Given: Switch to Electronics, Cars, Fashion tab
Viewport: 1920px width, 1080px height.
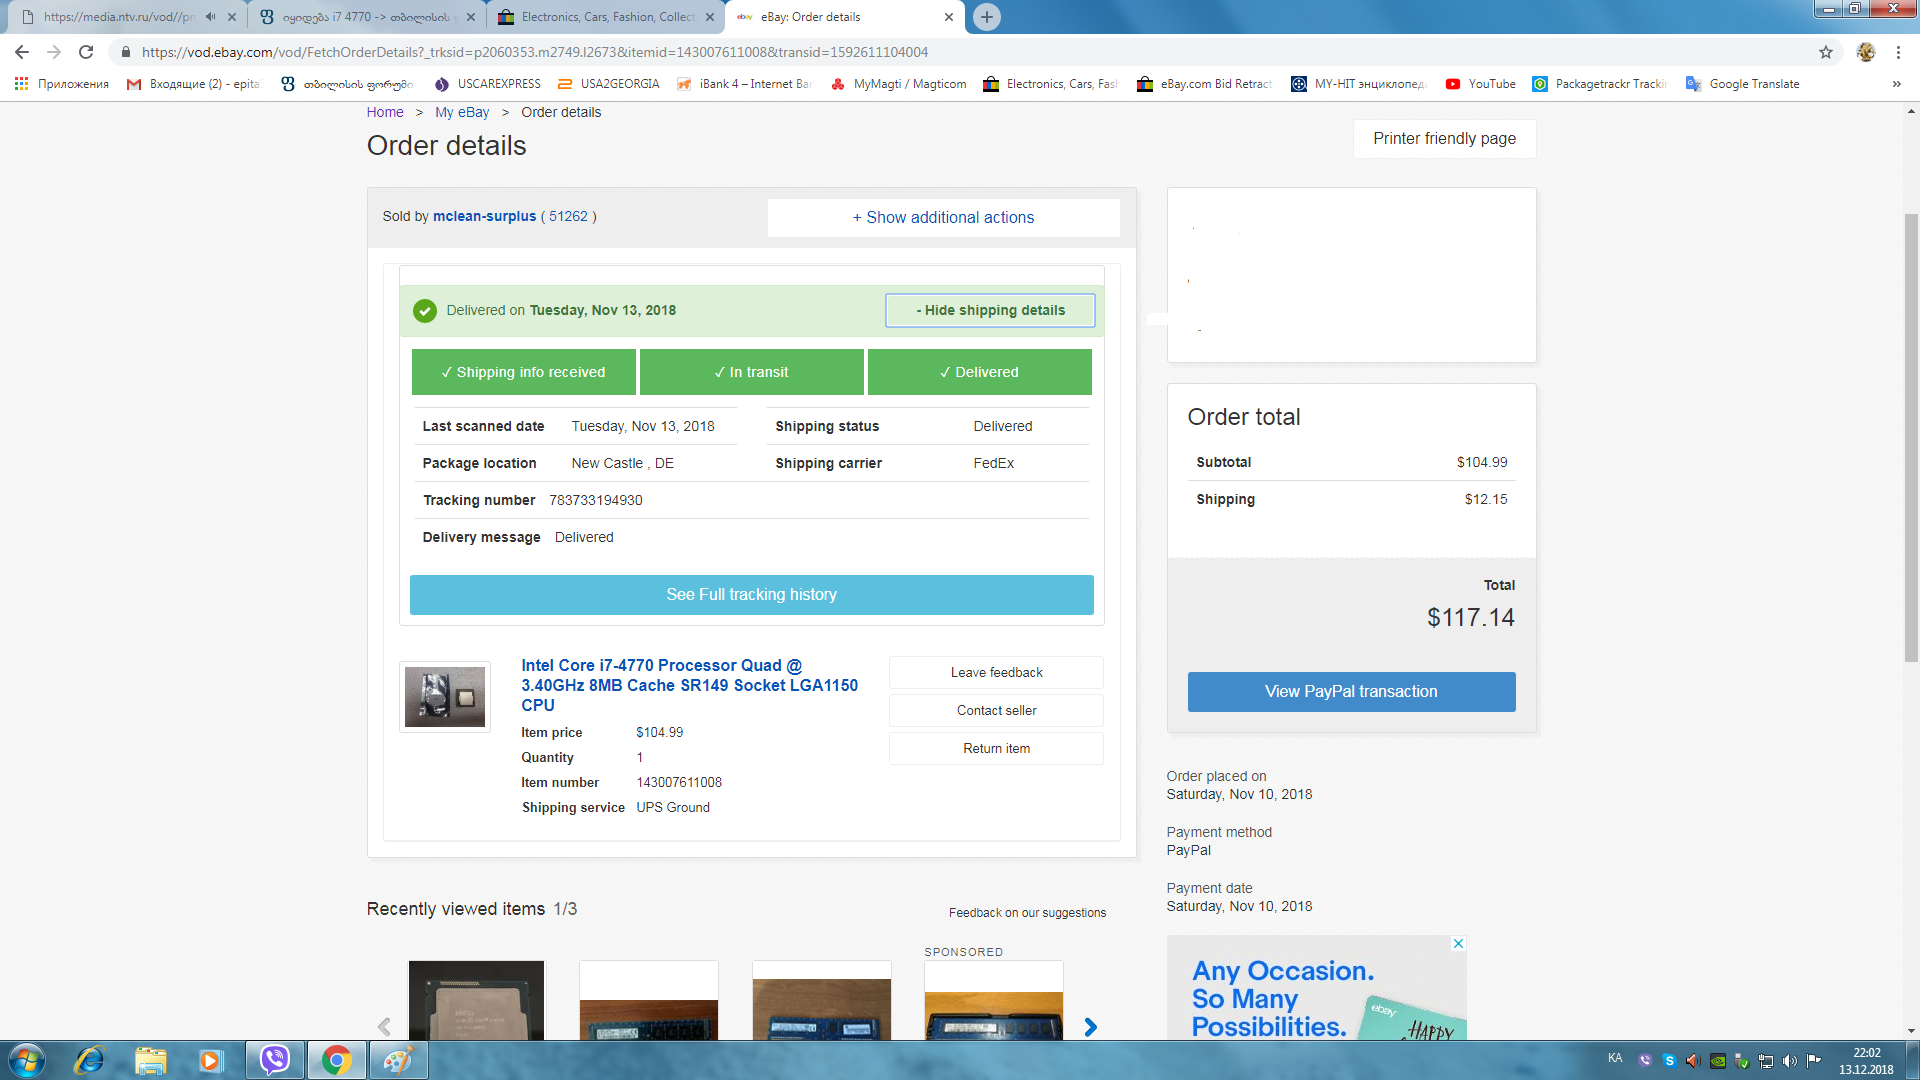Looking at the screenshot, I should point(606,17).
